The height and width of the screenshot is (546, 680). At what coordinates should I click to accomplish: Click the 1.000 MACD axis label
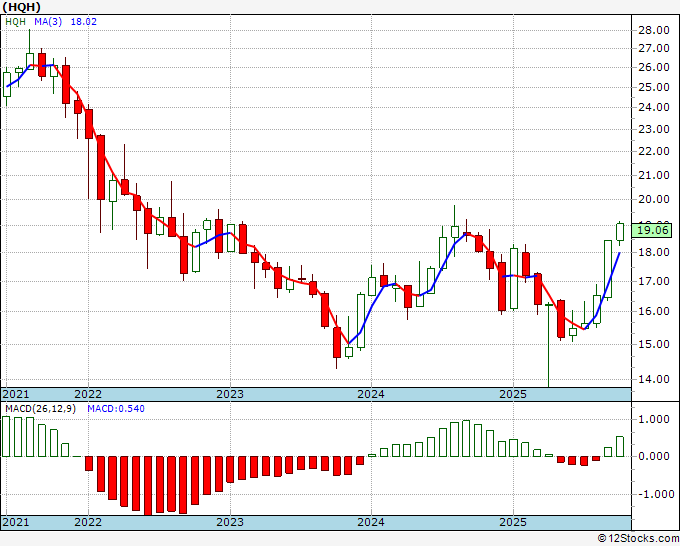pos(656,419)
